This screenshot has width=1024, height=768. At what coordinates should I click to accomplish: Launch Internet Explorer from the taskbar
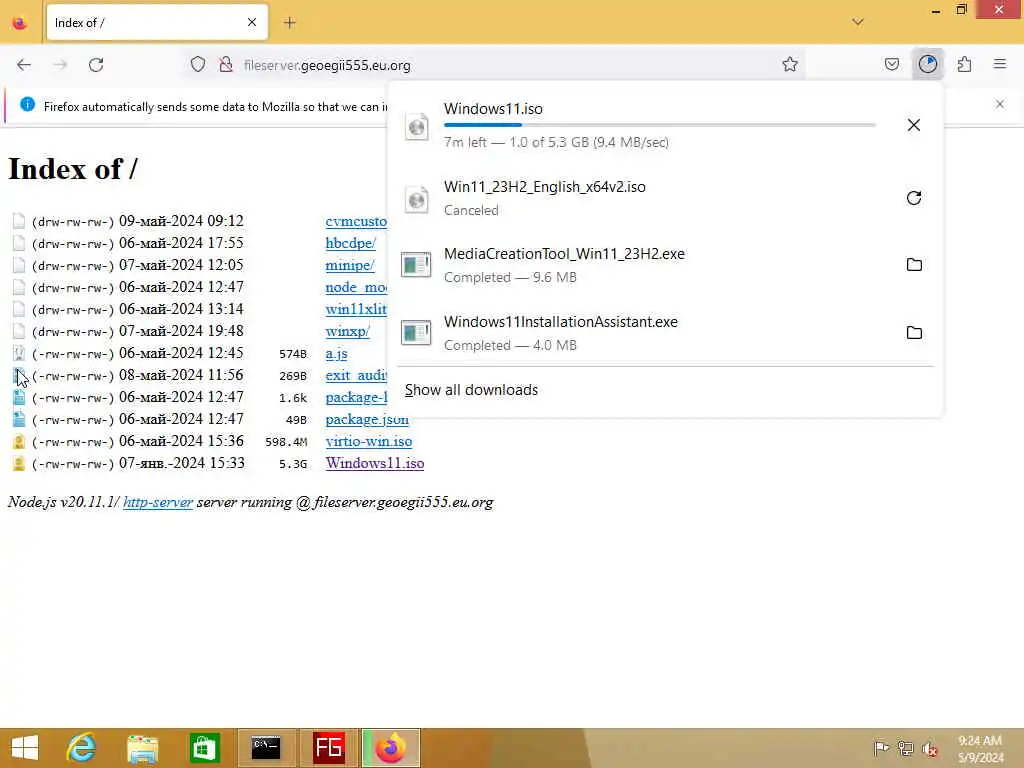click(81, 748)
